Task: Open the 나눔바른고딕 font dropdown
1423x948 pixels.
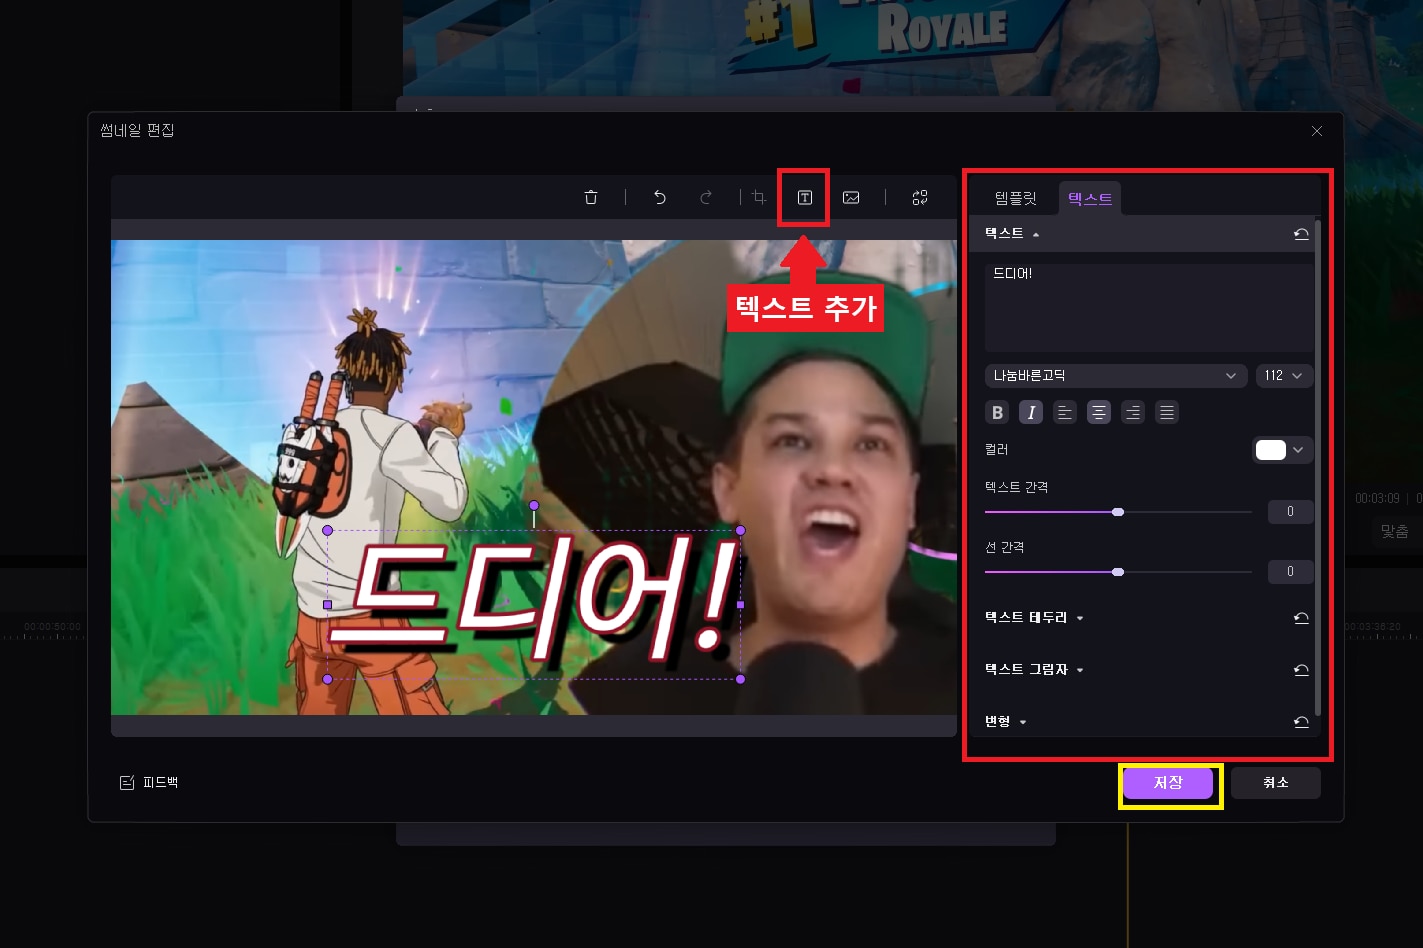Action: point(1115,376)
